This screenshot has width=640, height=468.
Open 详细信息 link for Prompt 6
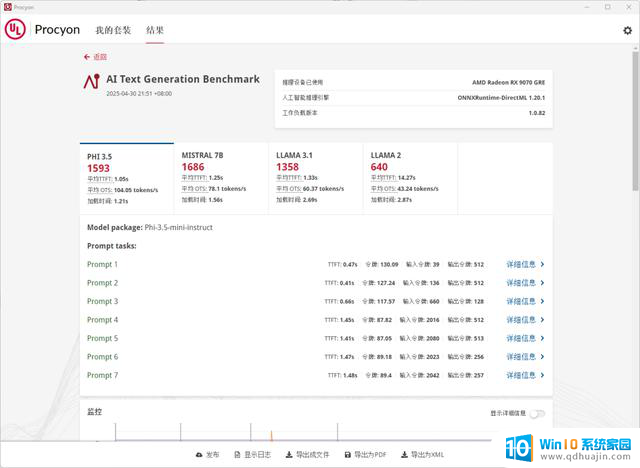point(521,357)
